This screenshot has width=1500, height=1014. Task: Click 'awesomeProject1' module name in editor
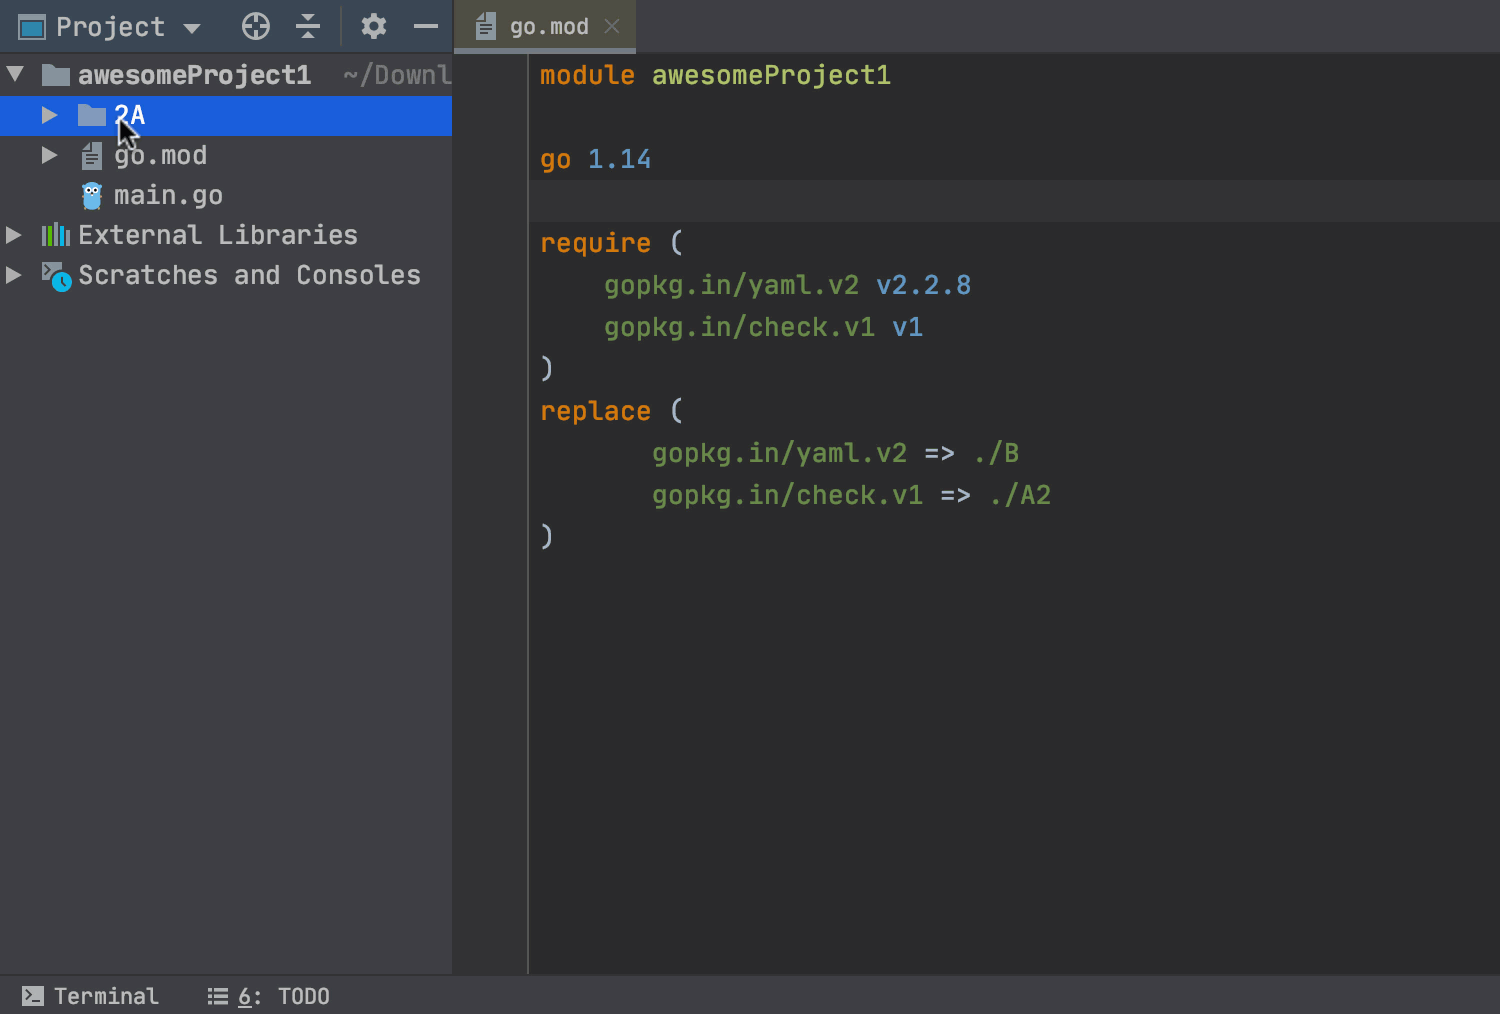(x=771, y=75)
